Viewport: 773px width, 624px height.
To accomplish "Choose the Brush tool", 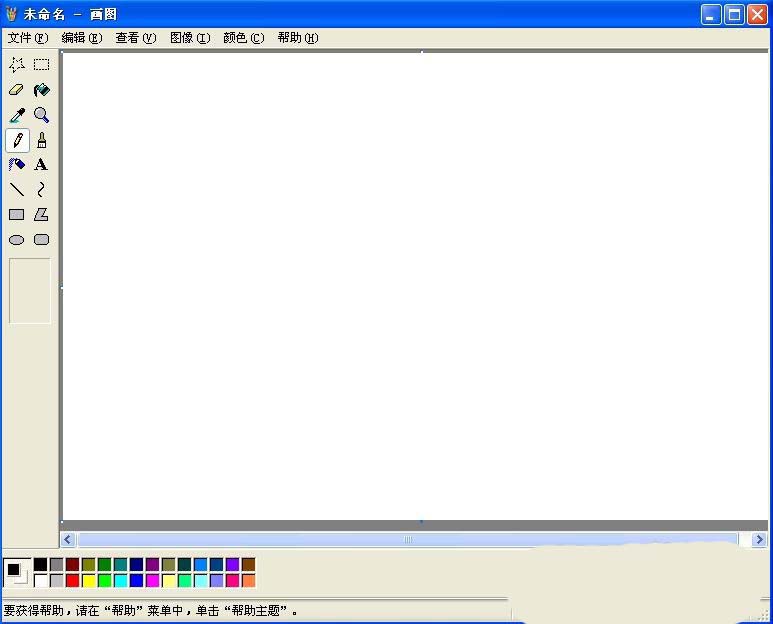I will 41,140.
